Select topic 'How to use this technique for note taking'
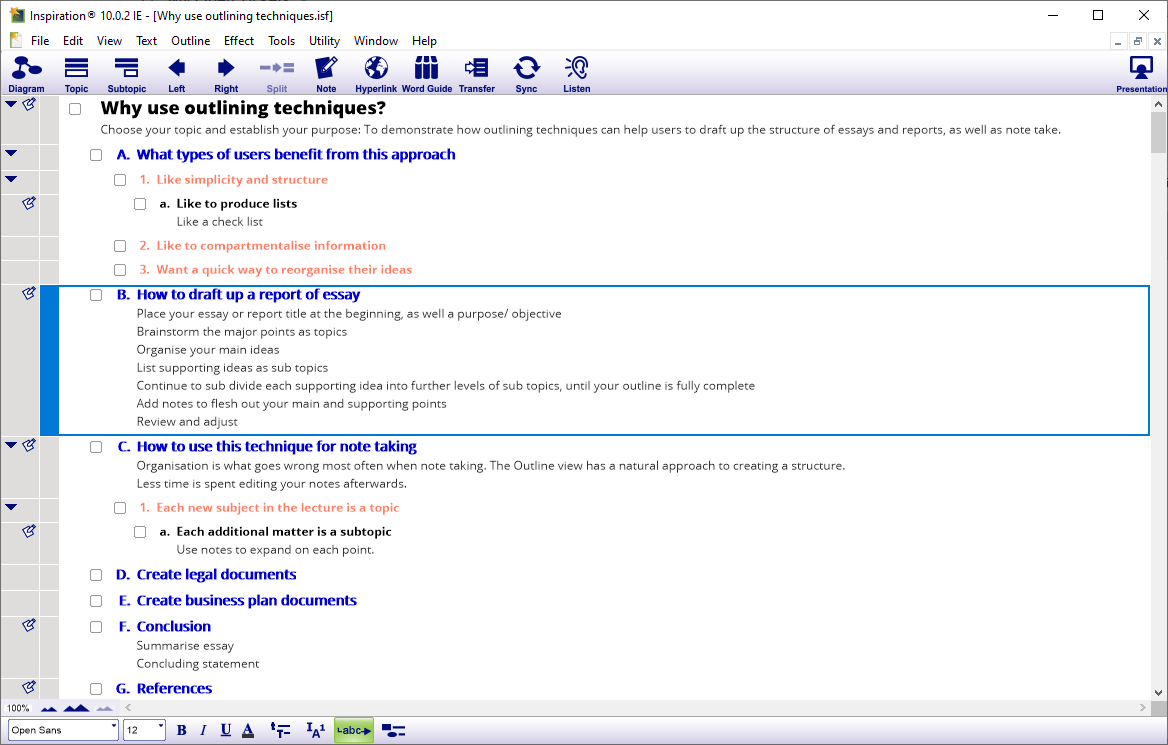The height and width of the screenshot is (745, 1168). tap(276, 447)
